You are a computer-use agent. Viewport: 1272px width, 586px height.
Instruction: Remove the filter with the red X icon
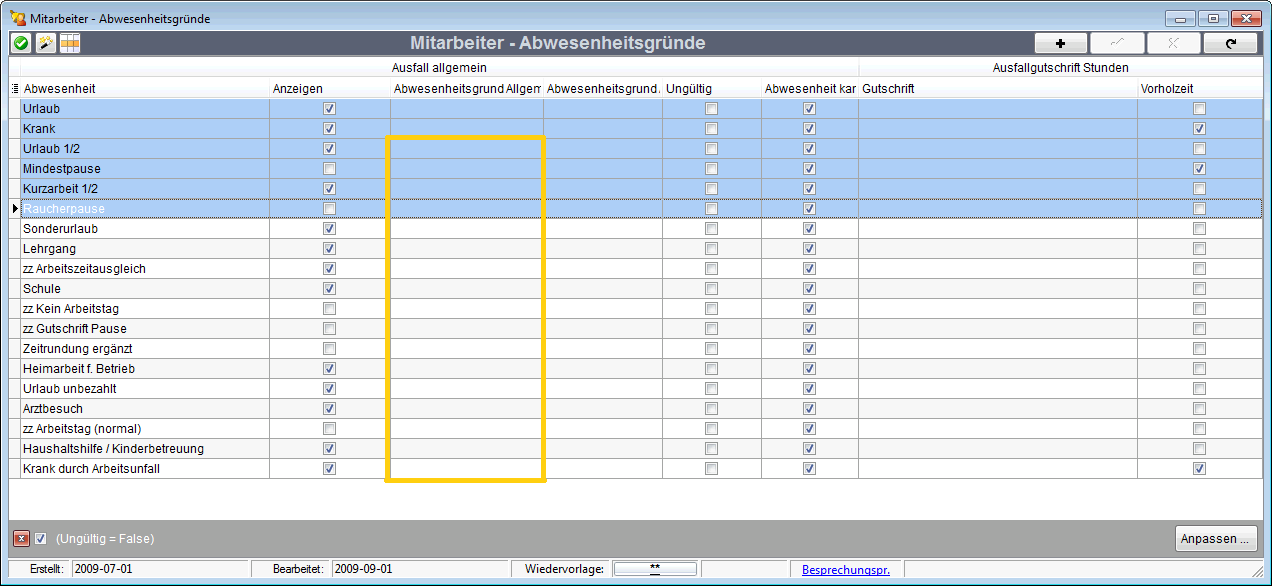(21, 538)
